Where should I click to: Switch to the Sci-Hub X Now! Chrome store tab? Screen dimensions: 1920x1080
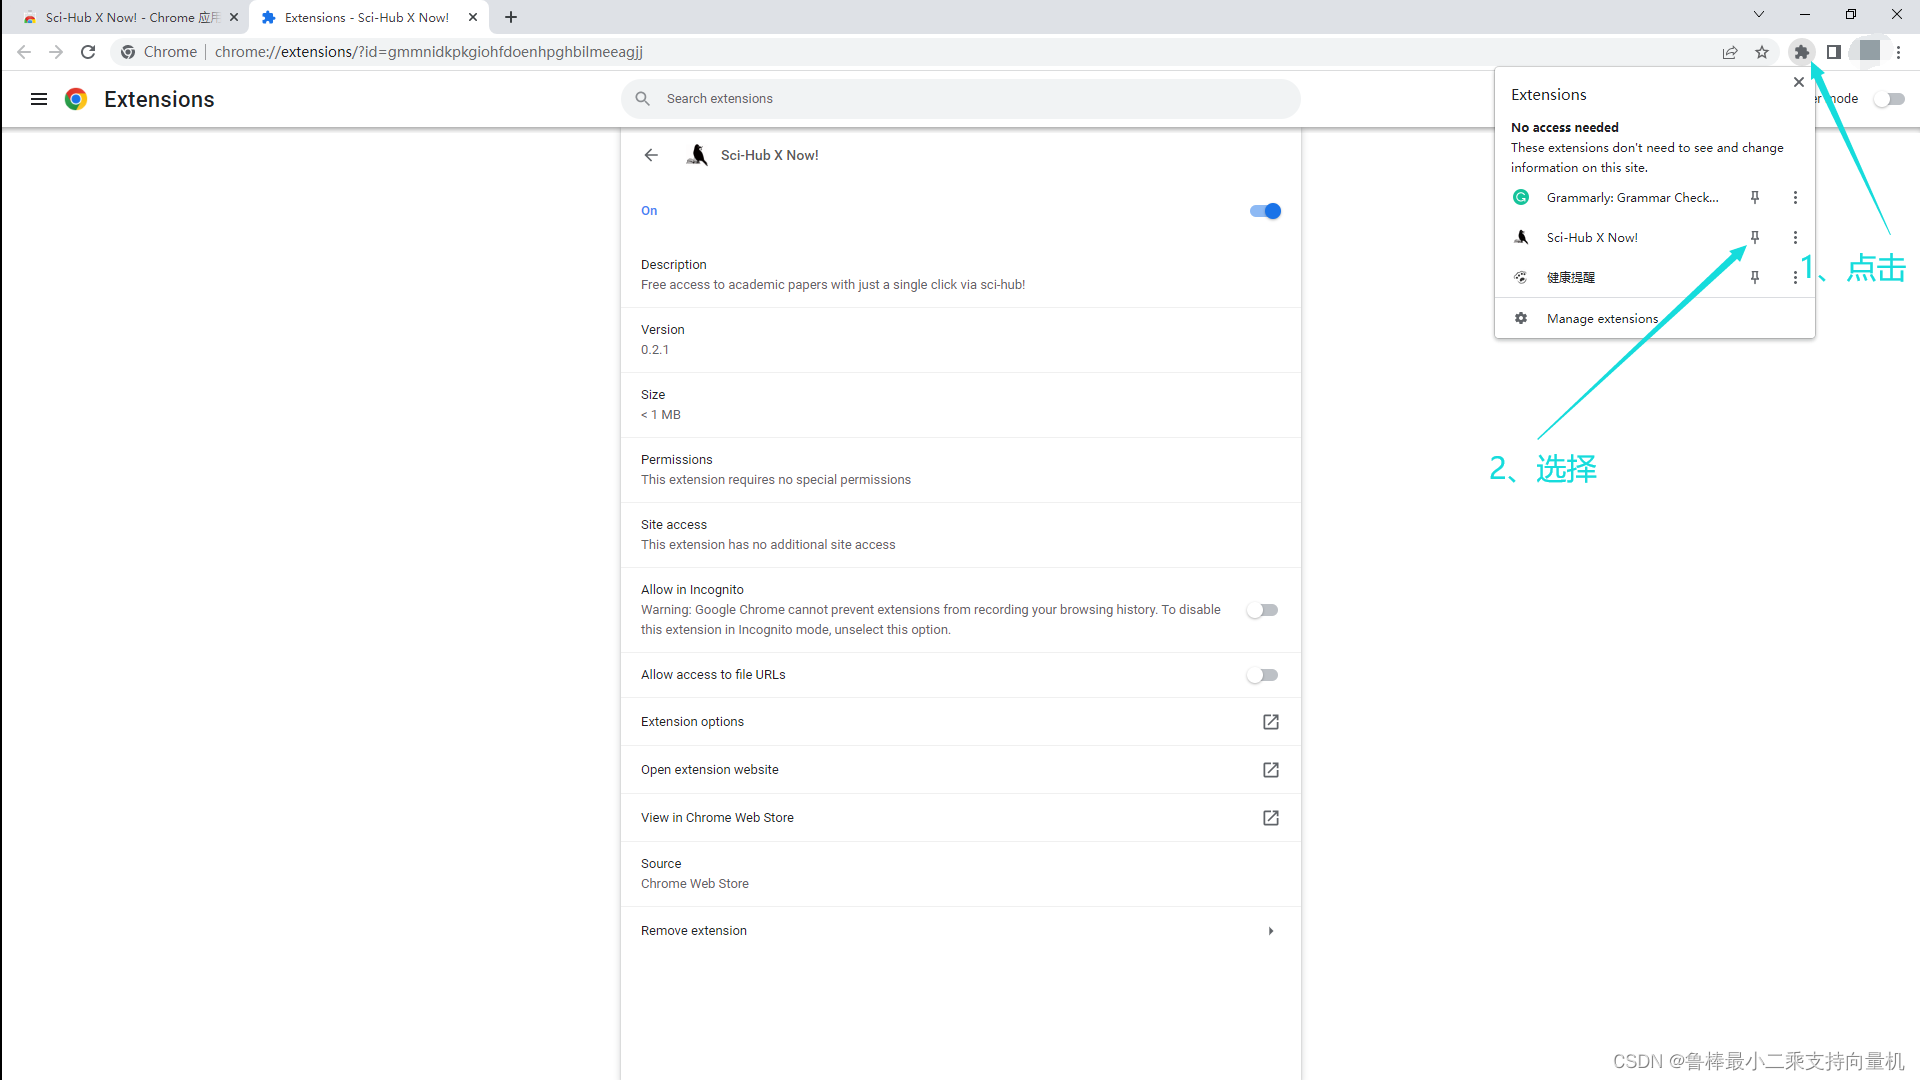132,17
